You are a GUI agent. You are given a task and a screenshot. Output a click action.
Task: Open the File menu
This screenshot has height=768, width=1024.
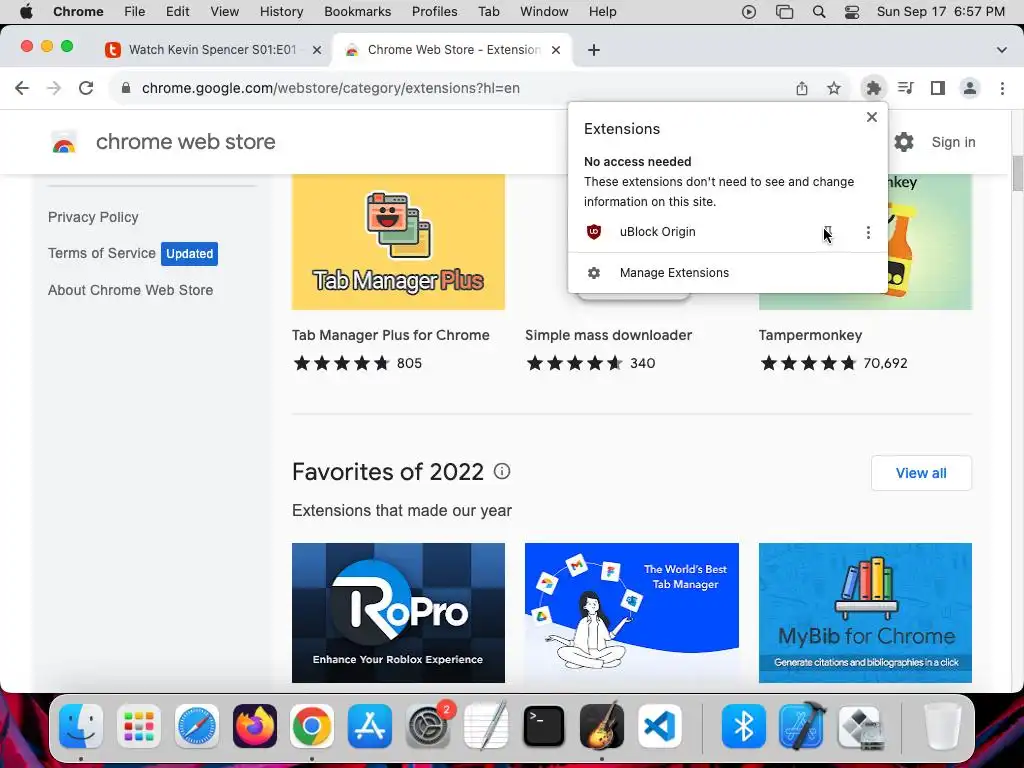[x=135, y=12]
